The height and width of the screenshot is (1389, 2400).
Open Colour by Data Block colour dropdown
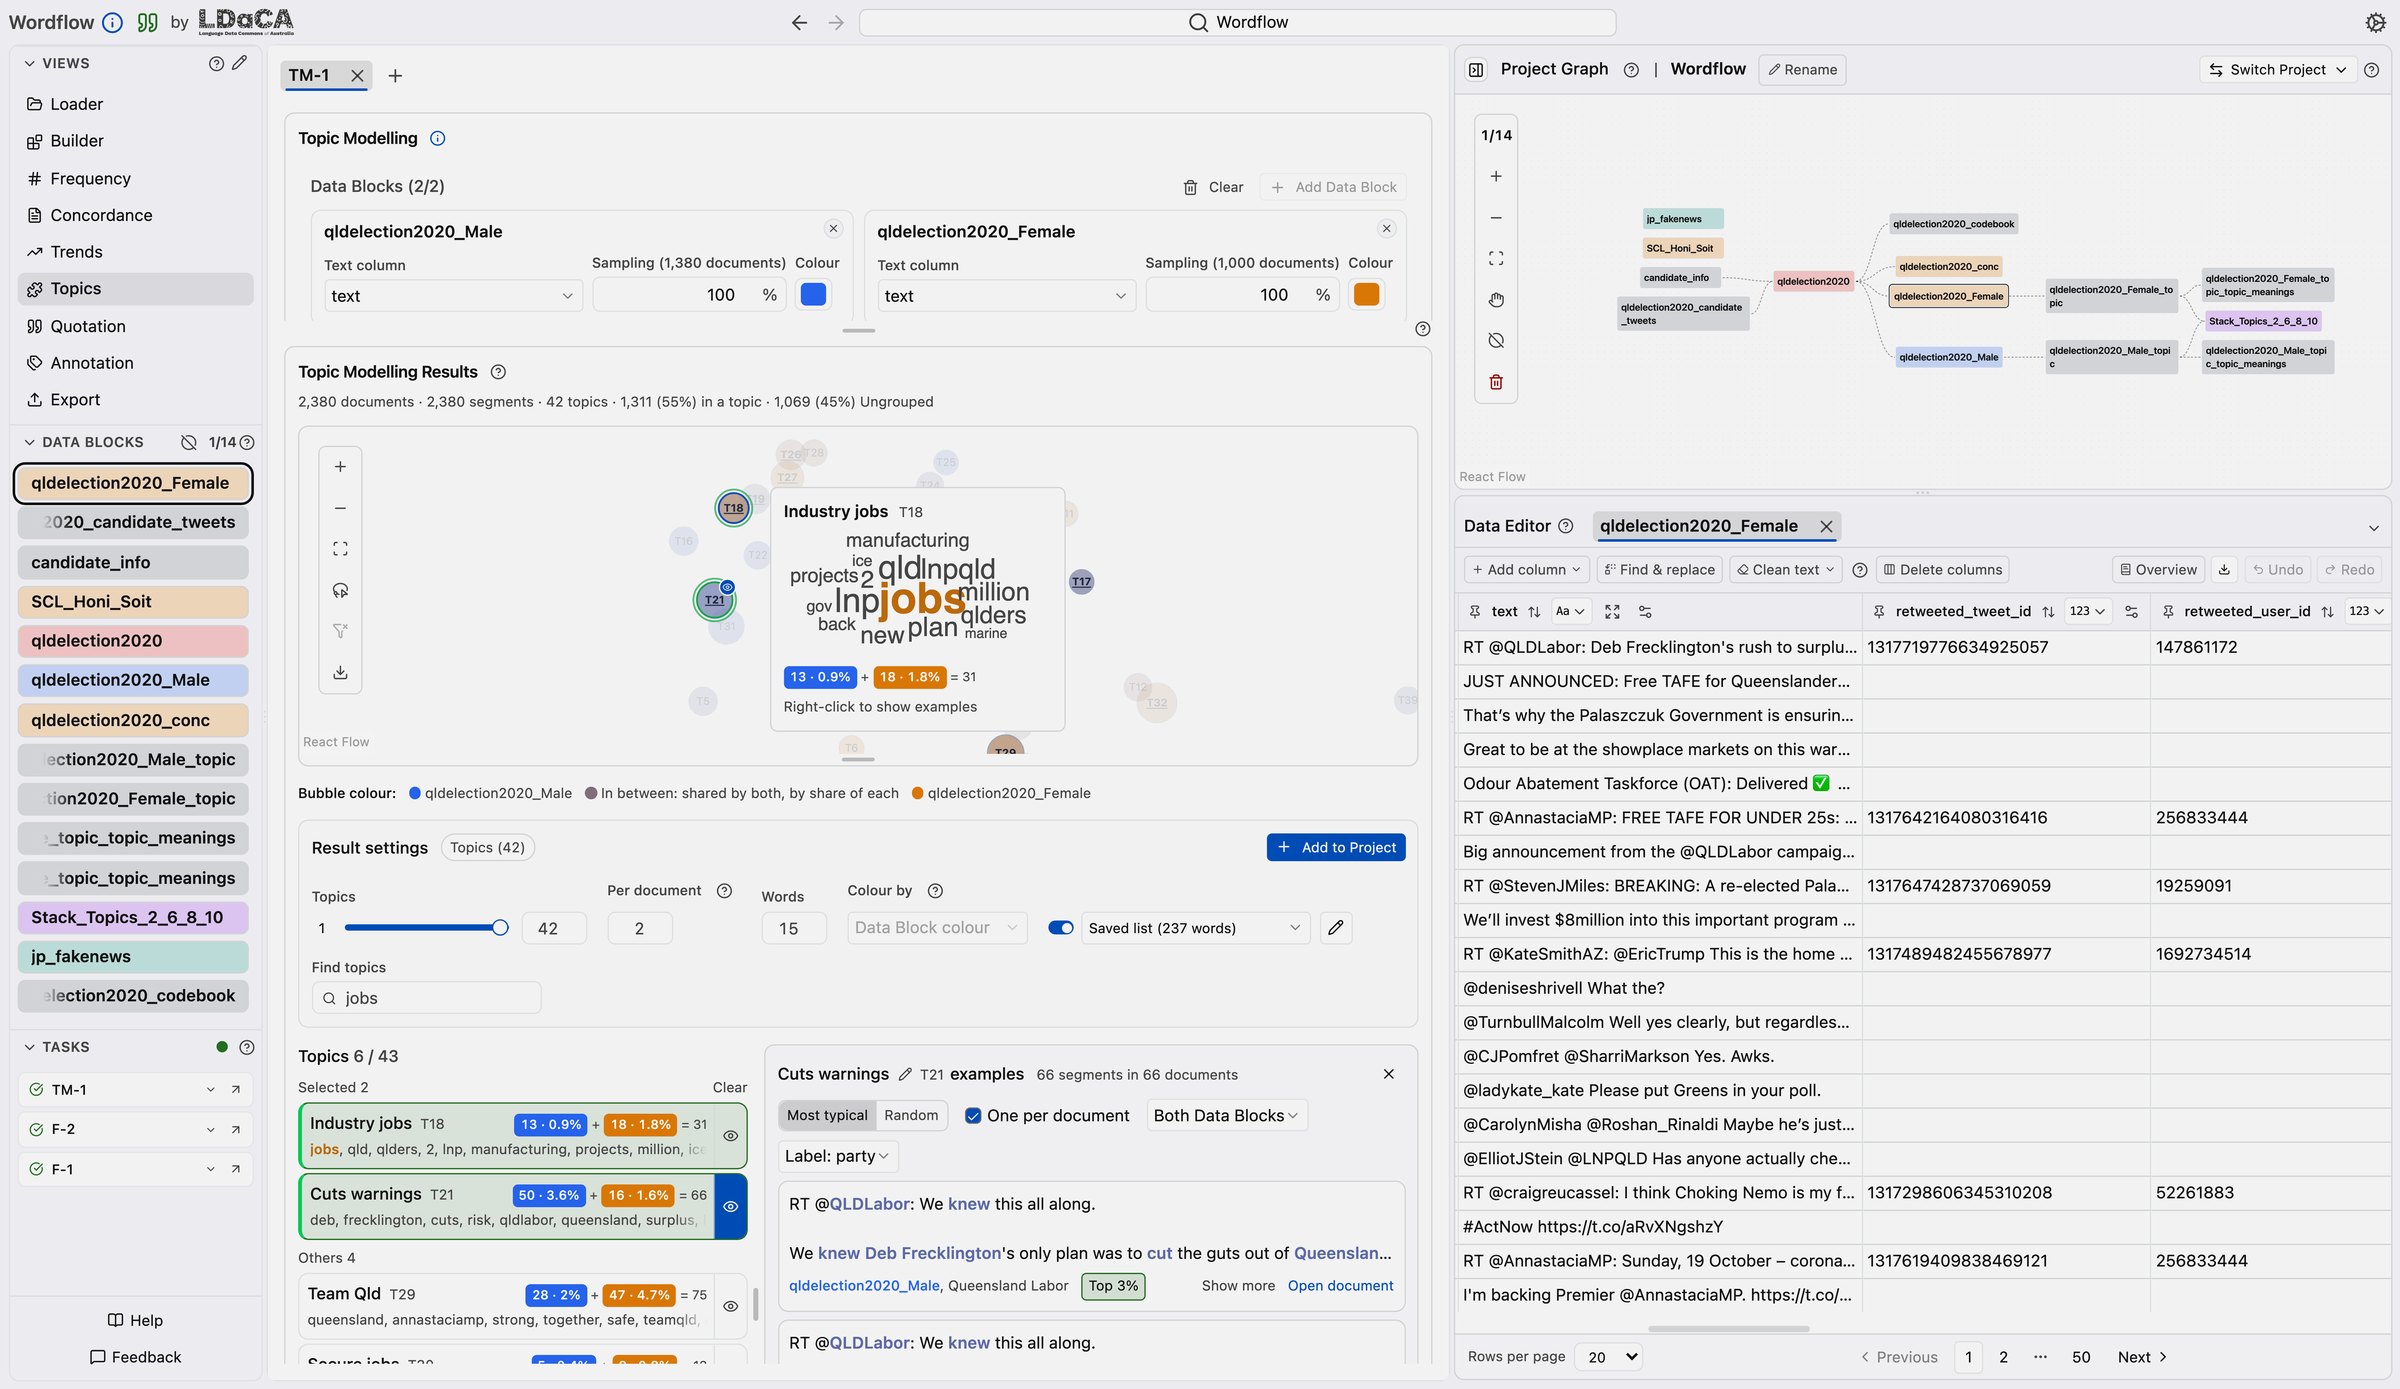point(936,928)
